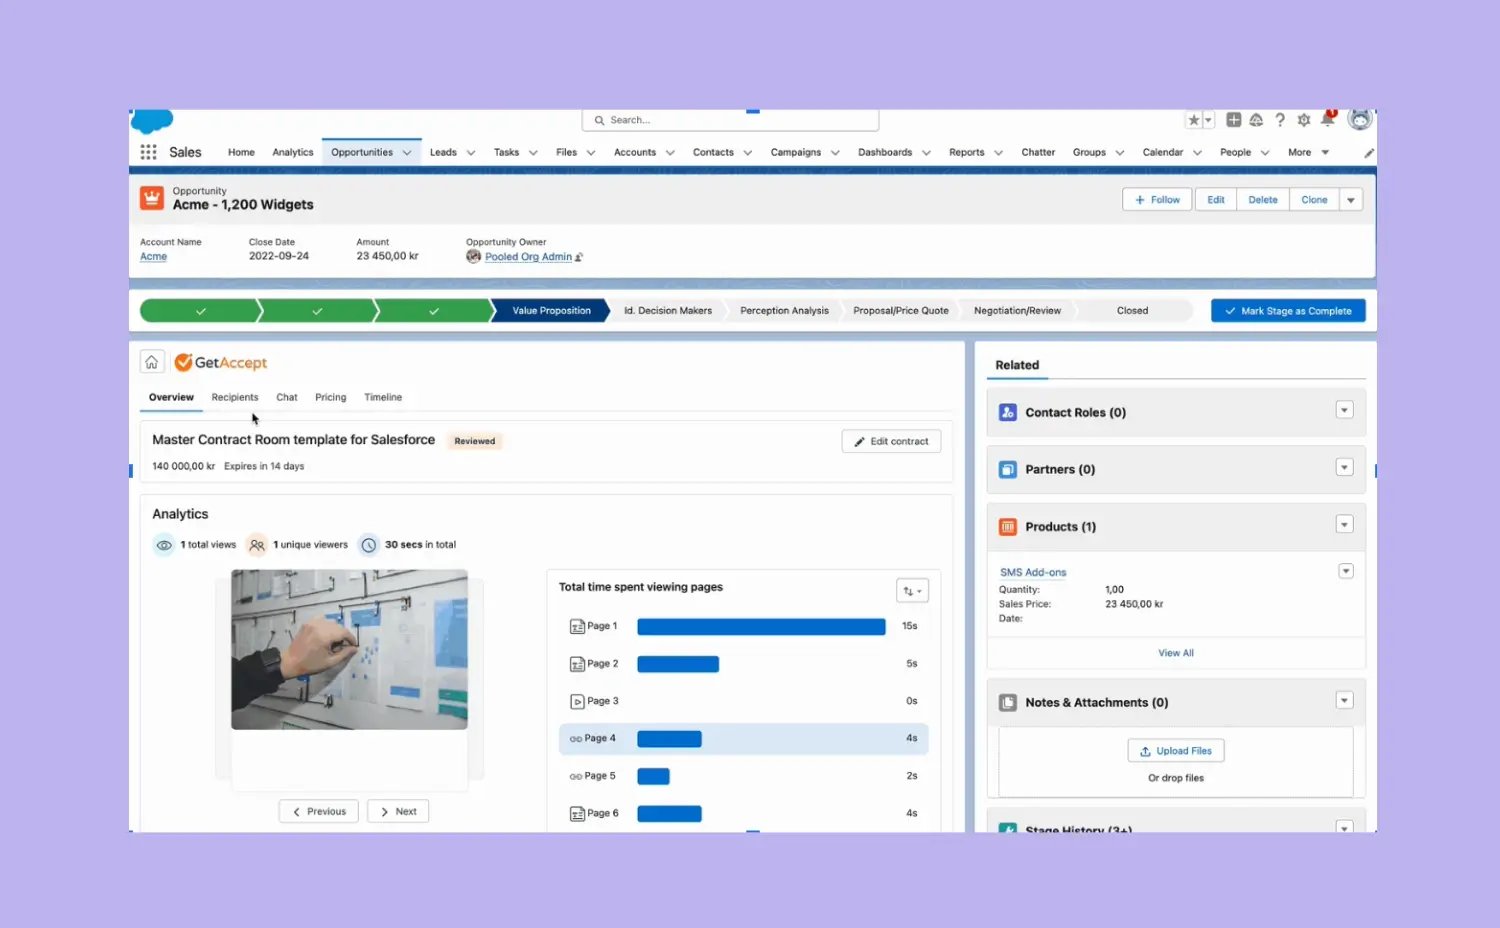
Task: View notifications via the bell icon
Action: pyautogui.click(x=1328, y=119)
